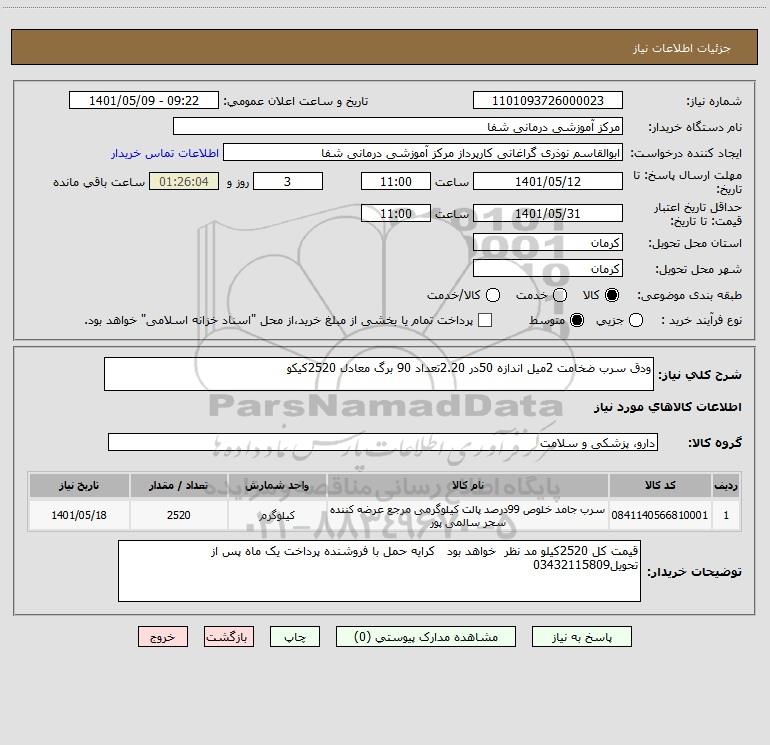Click the نام دستگاه خریدار field

point(398,127)
